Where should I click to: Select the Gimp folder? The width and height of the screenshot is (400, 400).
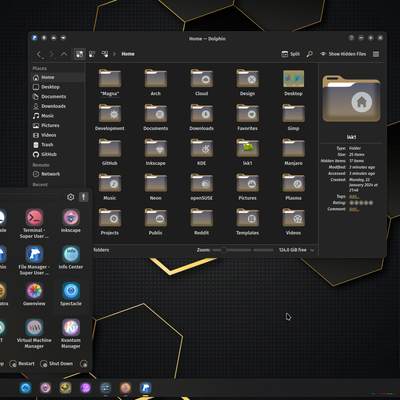pos(293,117)
